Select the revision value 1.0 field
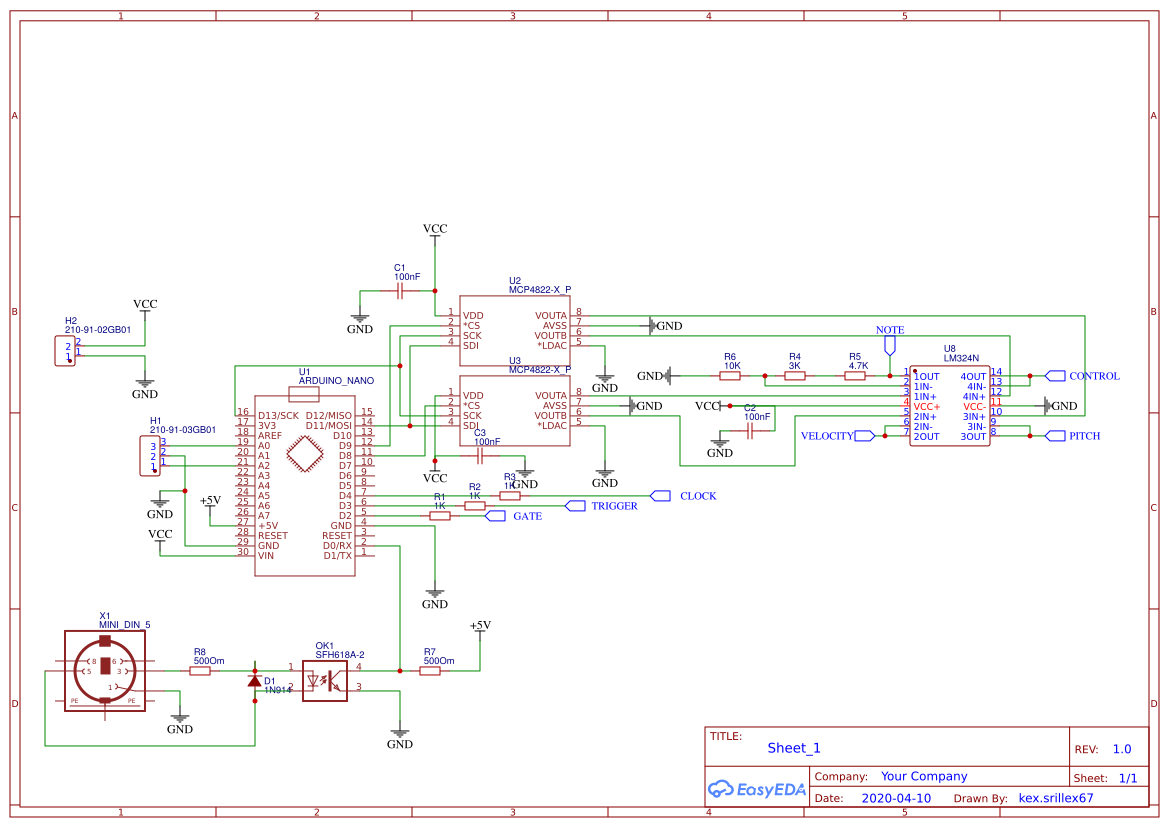 [x=1123, y=748]
